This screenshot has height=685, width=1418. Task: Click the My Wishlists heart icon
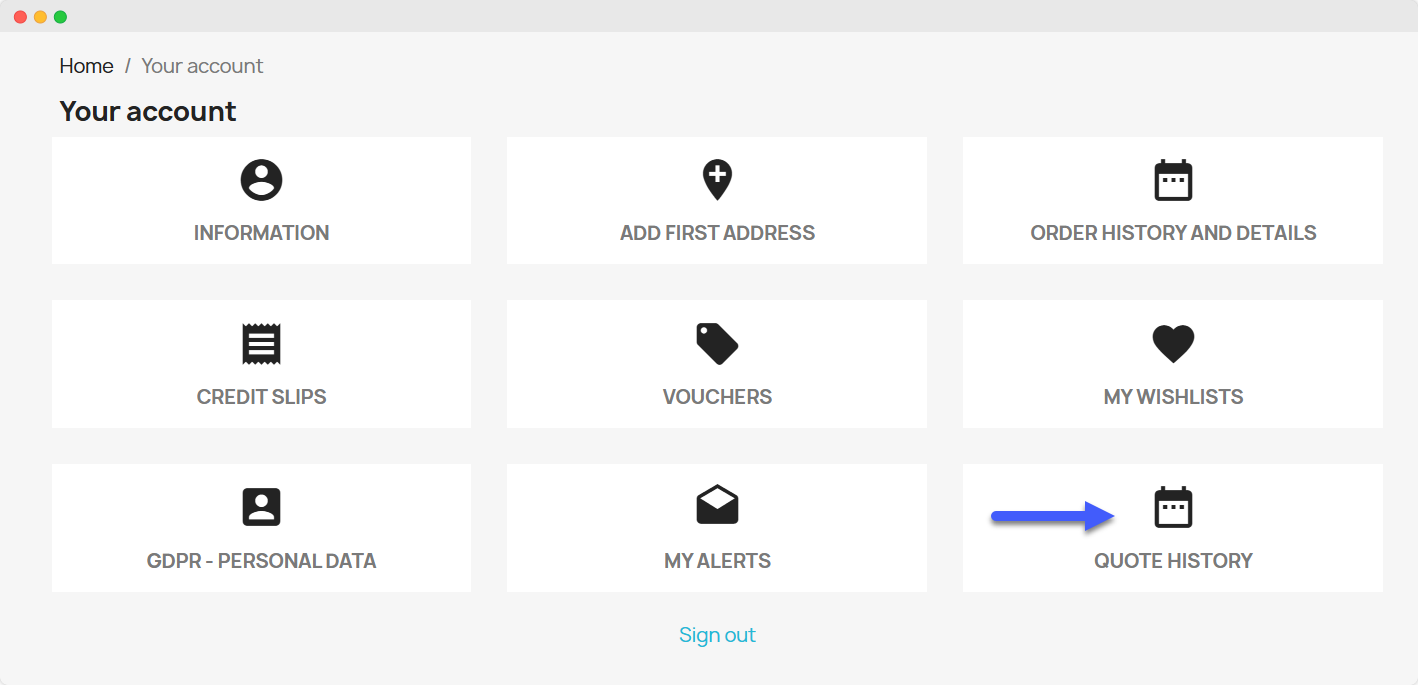pyautogui.click(x=1173, y=344)
